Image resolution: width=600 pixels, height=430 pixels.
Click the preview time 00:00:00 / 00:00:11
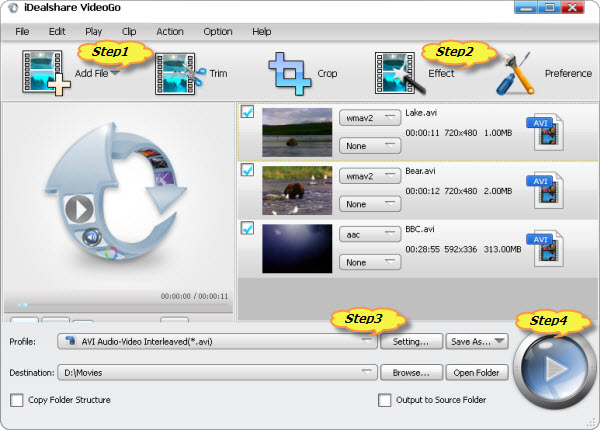pos(194,296)
